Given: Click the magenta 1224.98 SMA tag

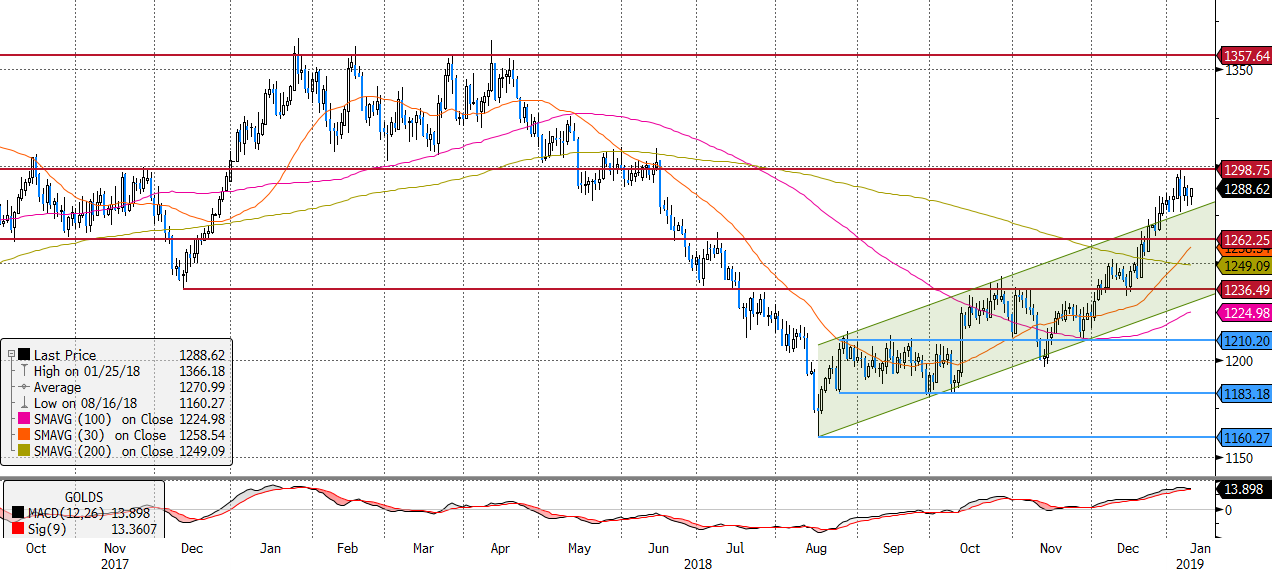Looking at the screenshot, I should 1243,313.
